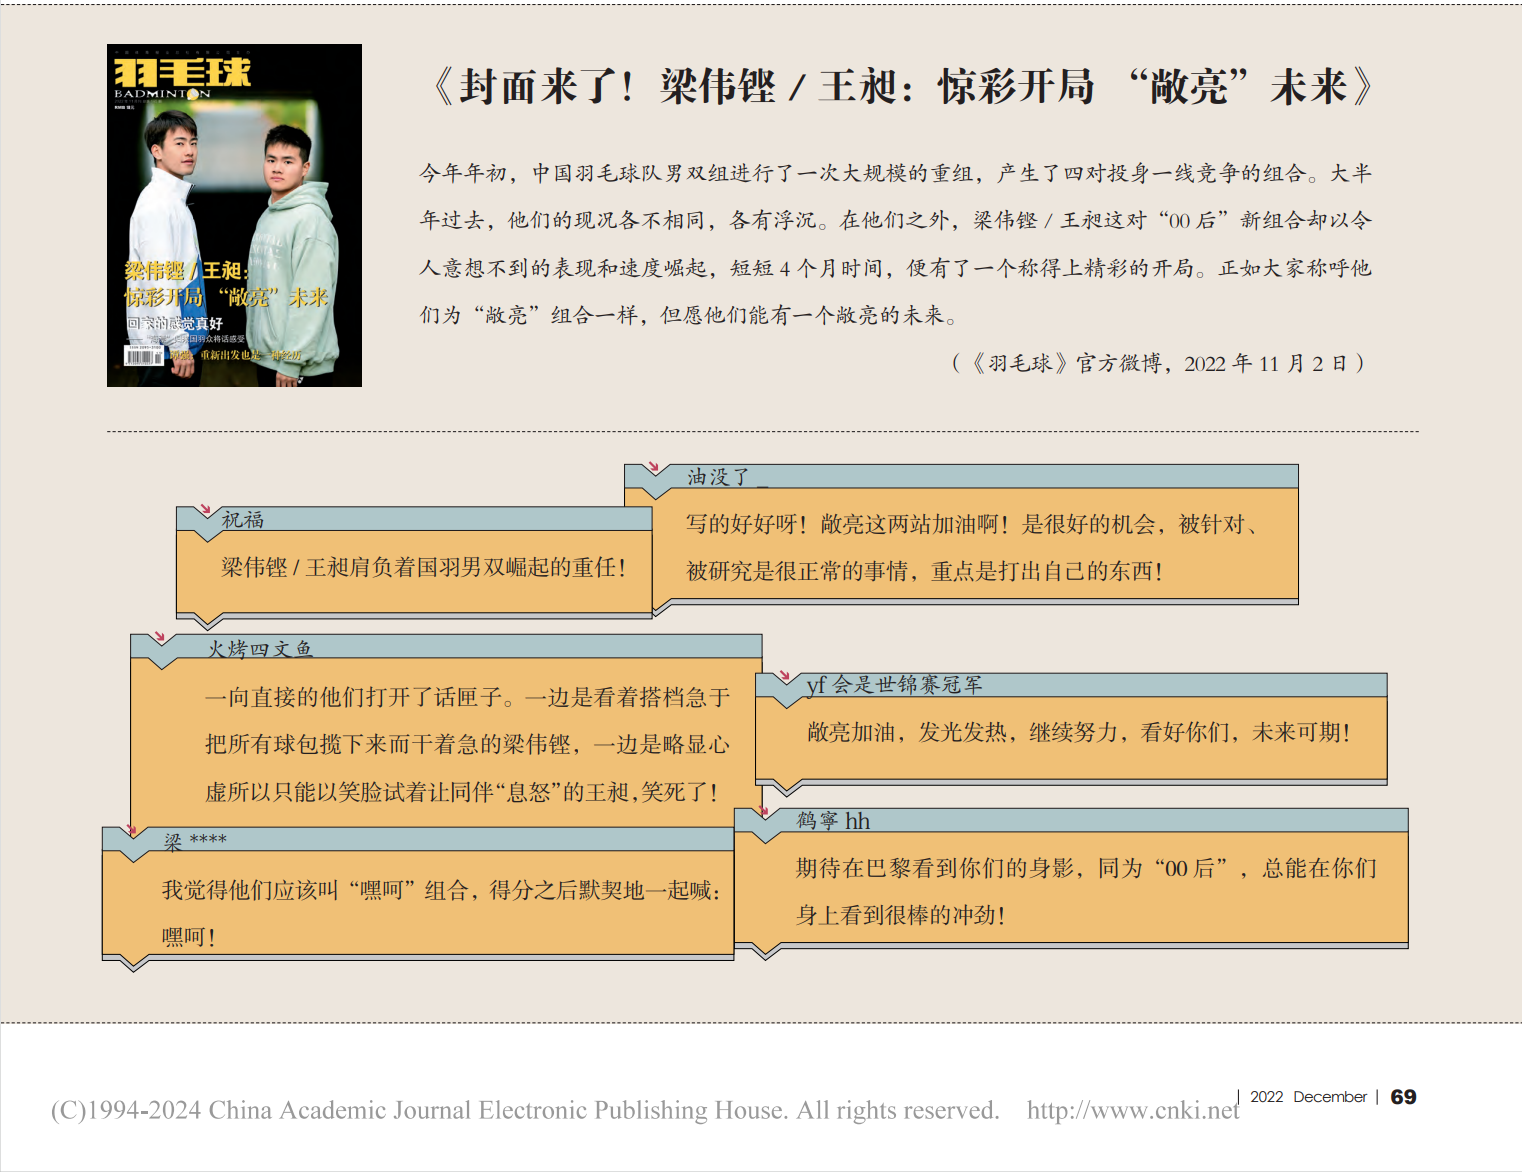Click the red arrow beside username 祝福
The width and height of the screenshot is (1522, 1172).
pos(205,510)
